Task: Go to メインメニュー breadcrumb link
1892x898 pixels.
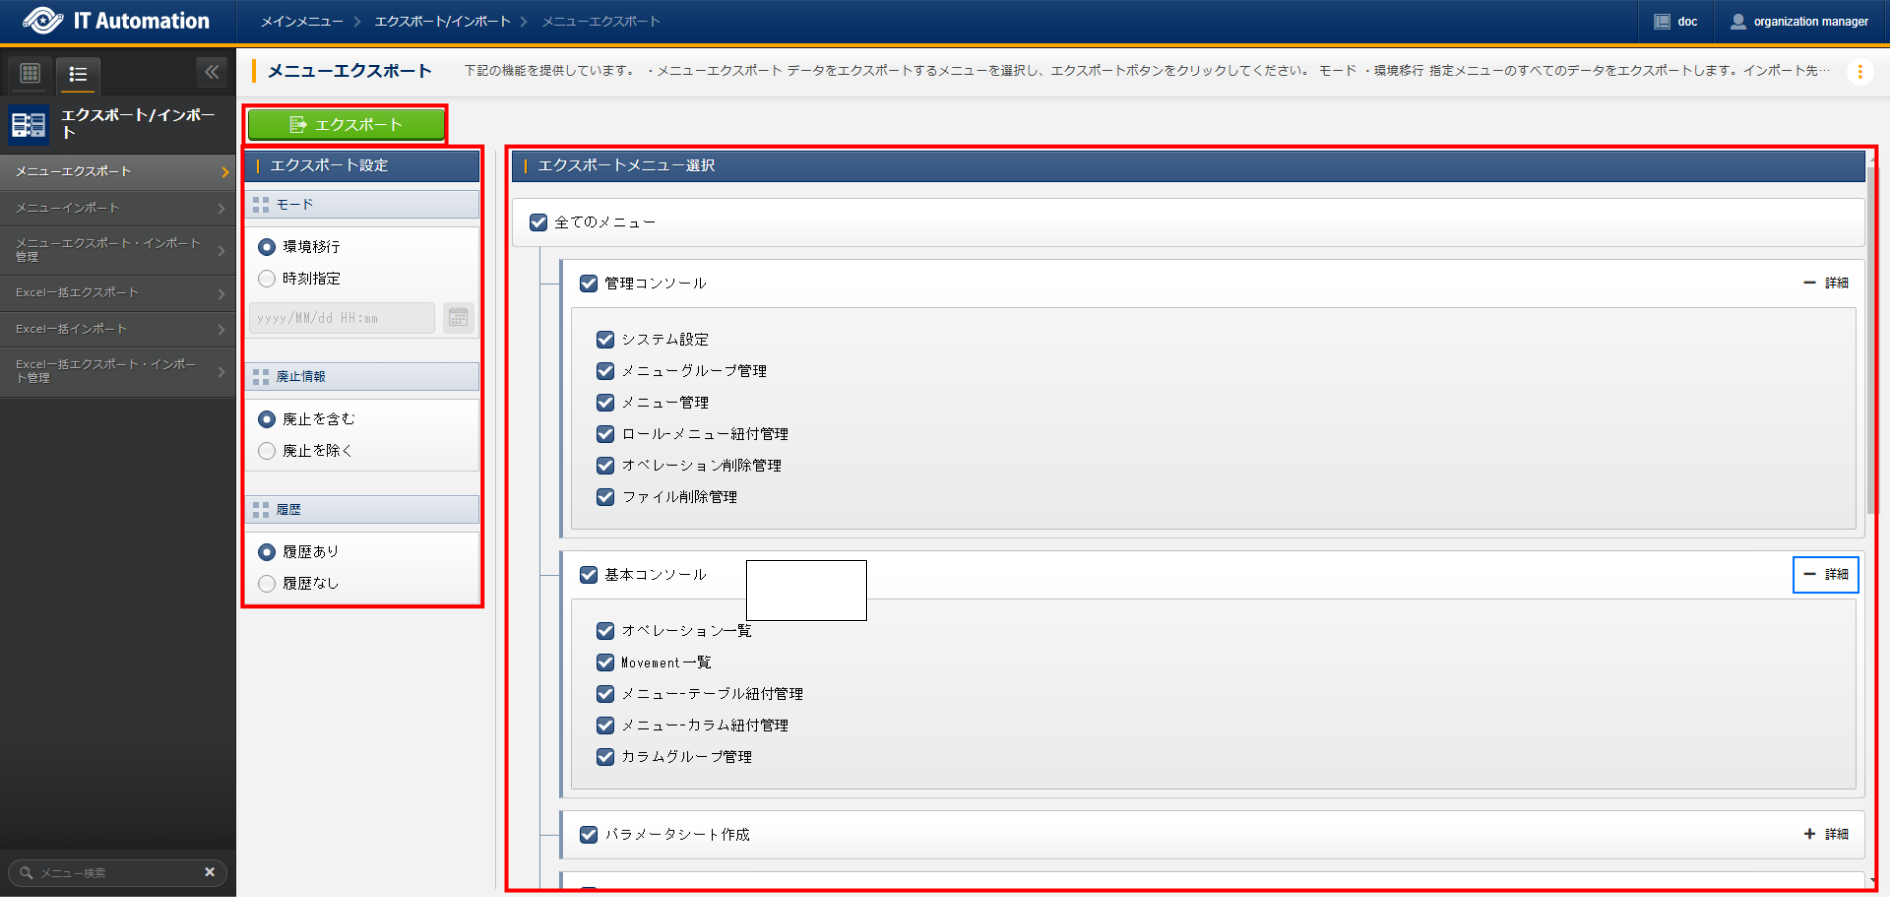Action: 301,21
